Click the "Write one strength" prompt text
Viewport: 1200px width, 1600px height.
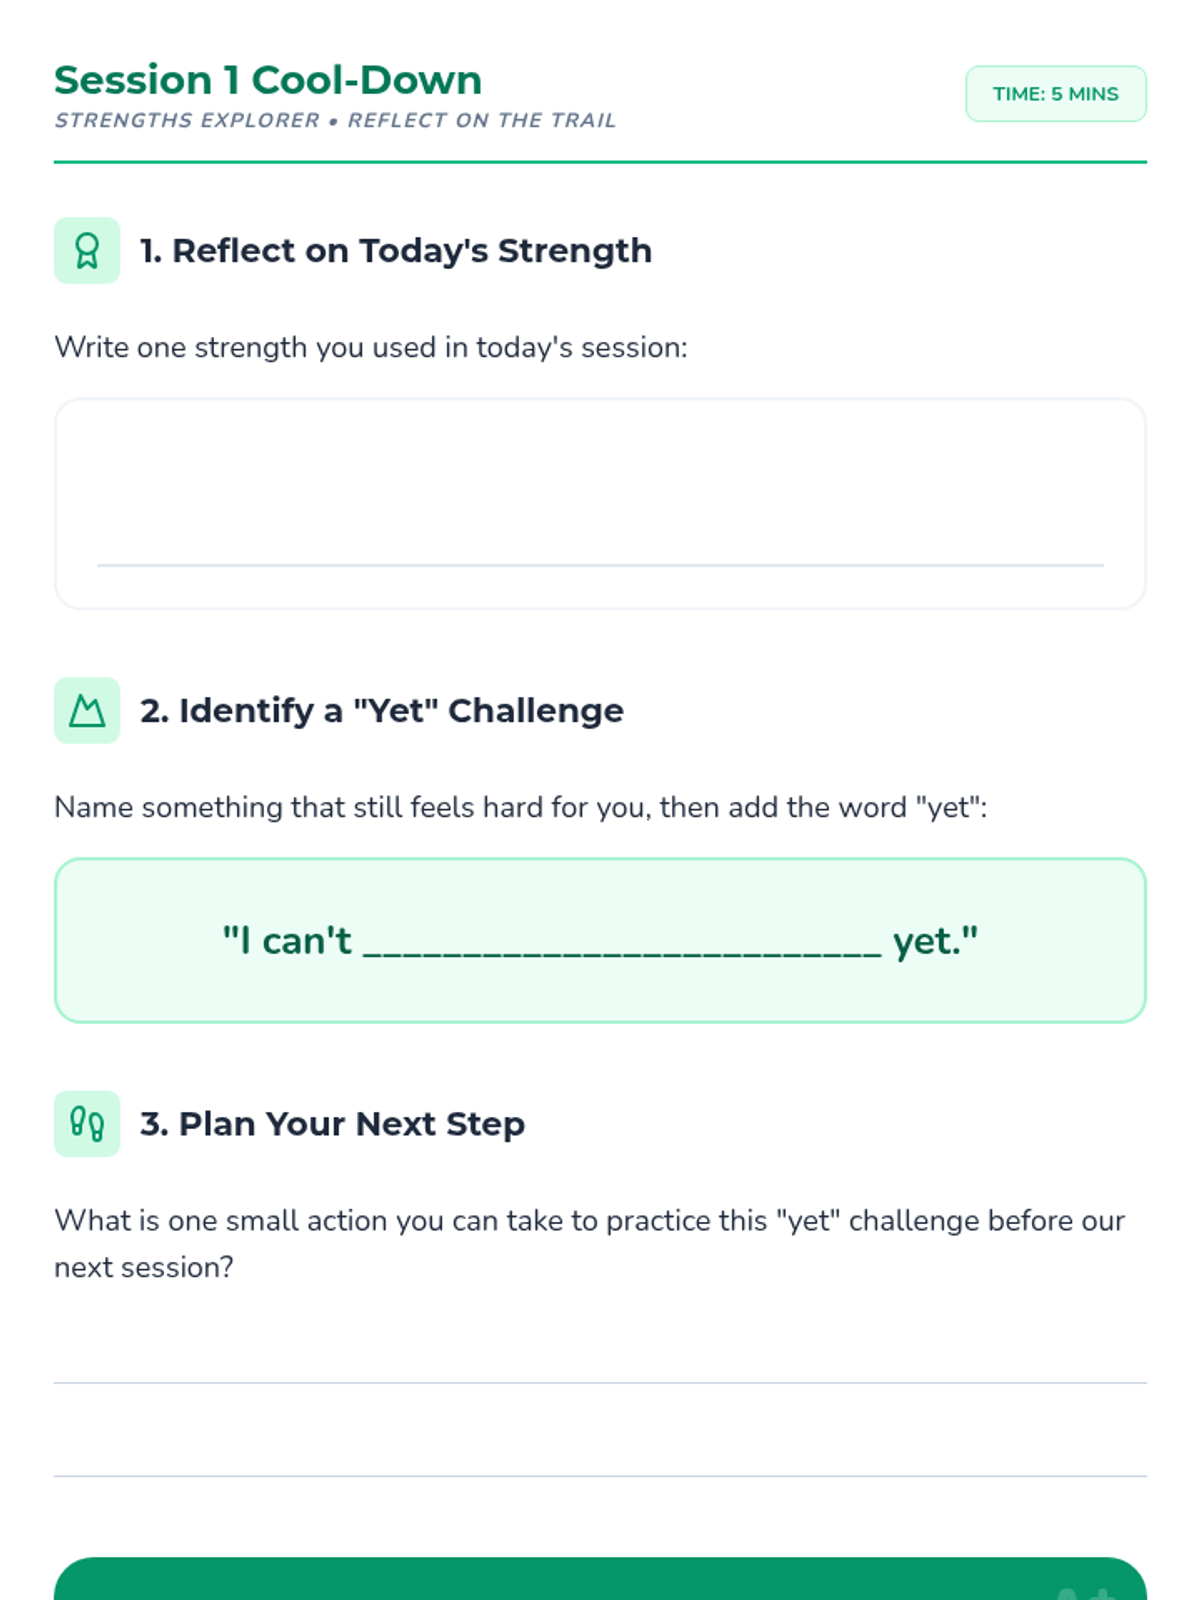pyautogui.click(x=371, y=348)
